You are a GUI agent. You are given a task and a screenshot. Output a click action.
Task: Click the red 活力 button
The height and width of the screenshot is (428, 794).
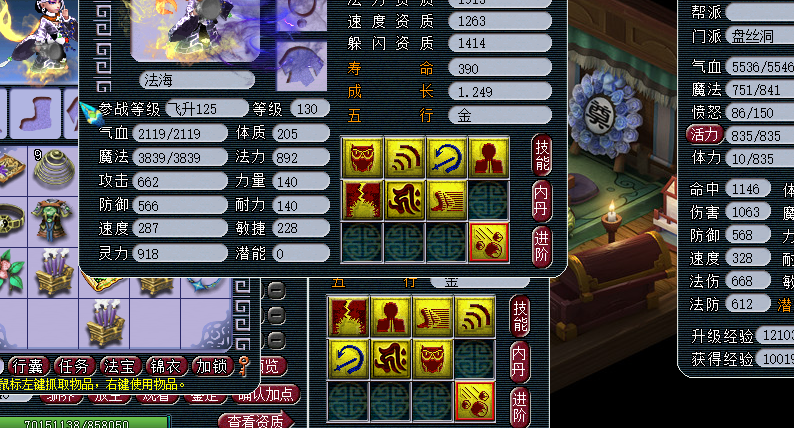pos(704,135)
